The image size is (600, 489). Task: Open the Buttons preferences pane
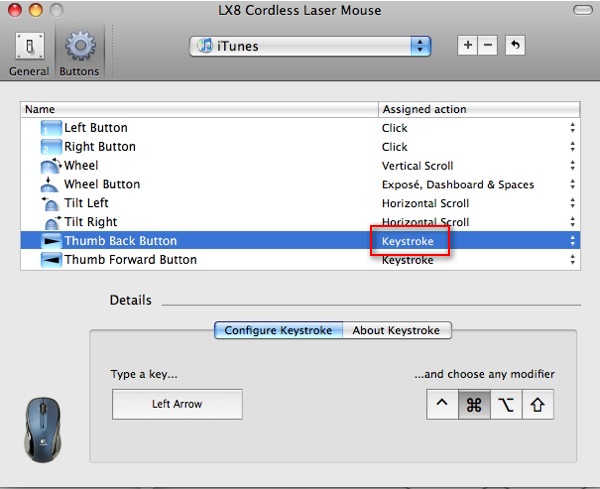tap(80, 54)
